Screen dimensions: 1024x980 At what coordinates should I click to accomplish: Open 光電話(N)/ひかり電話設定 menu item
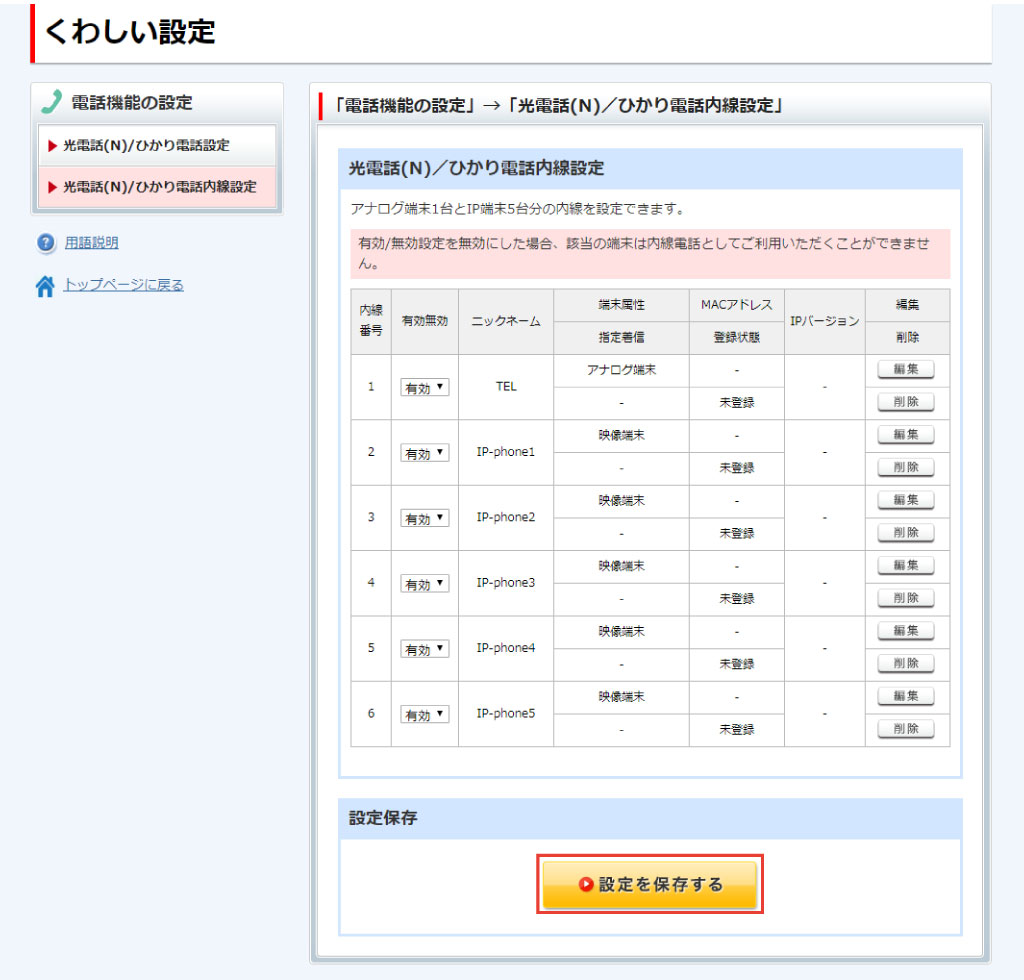pyautogui.click(x=157, y=145)
